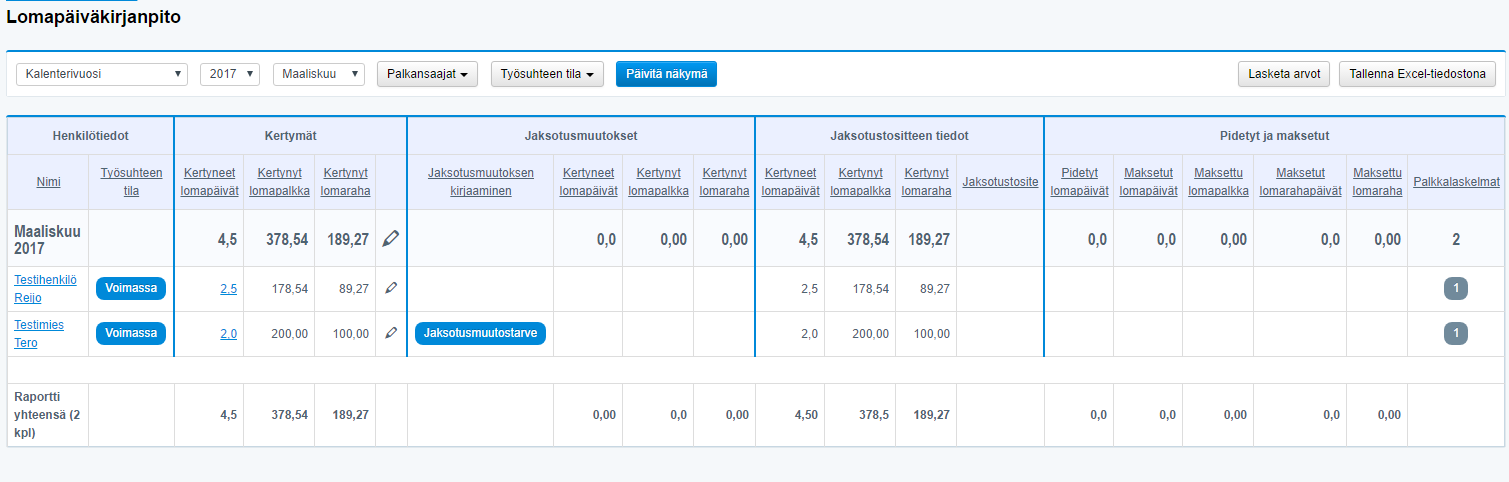Click pencil edit icon for Testihenkilö Reijo

click(x=391, y=288)
